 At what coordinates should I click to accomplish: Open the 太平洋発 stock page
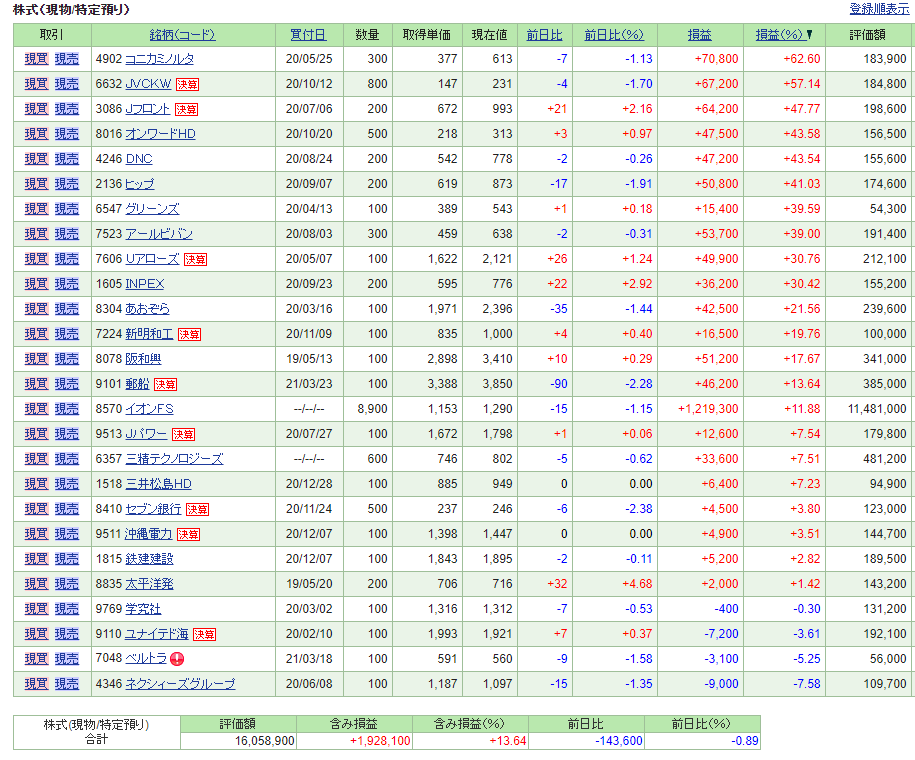tap(149, 584)
